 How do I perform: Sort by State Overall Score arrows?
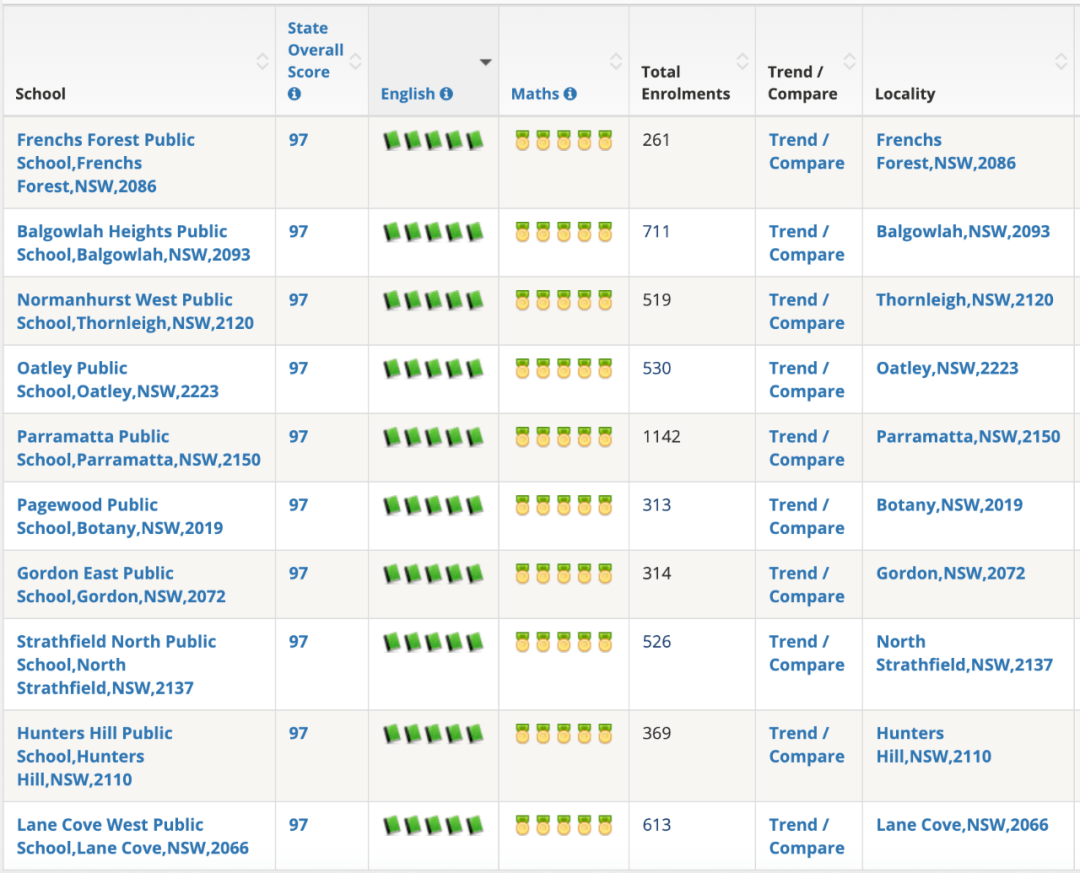355,61
